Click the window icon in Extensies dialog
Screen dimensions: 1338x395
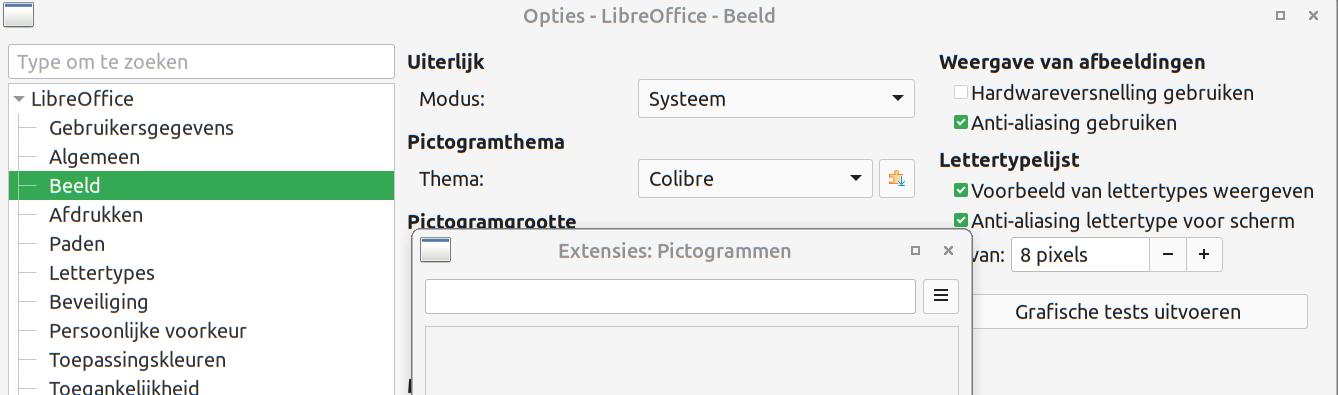(435, 250)
